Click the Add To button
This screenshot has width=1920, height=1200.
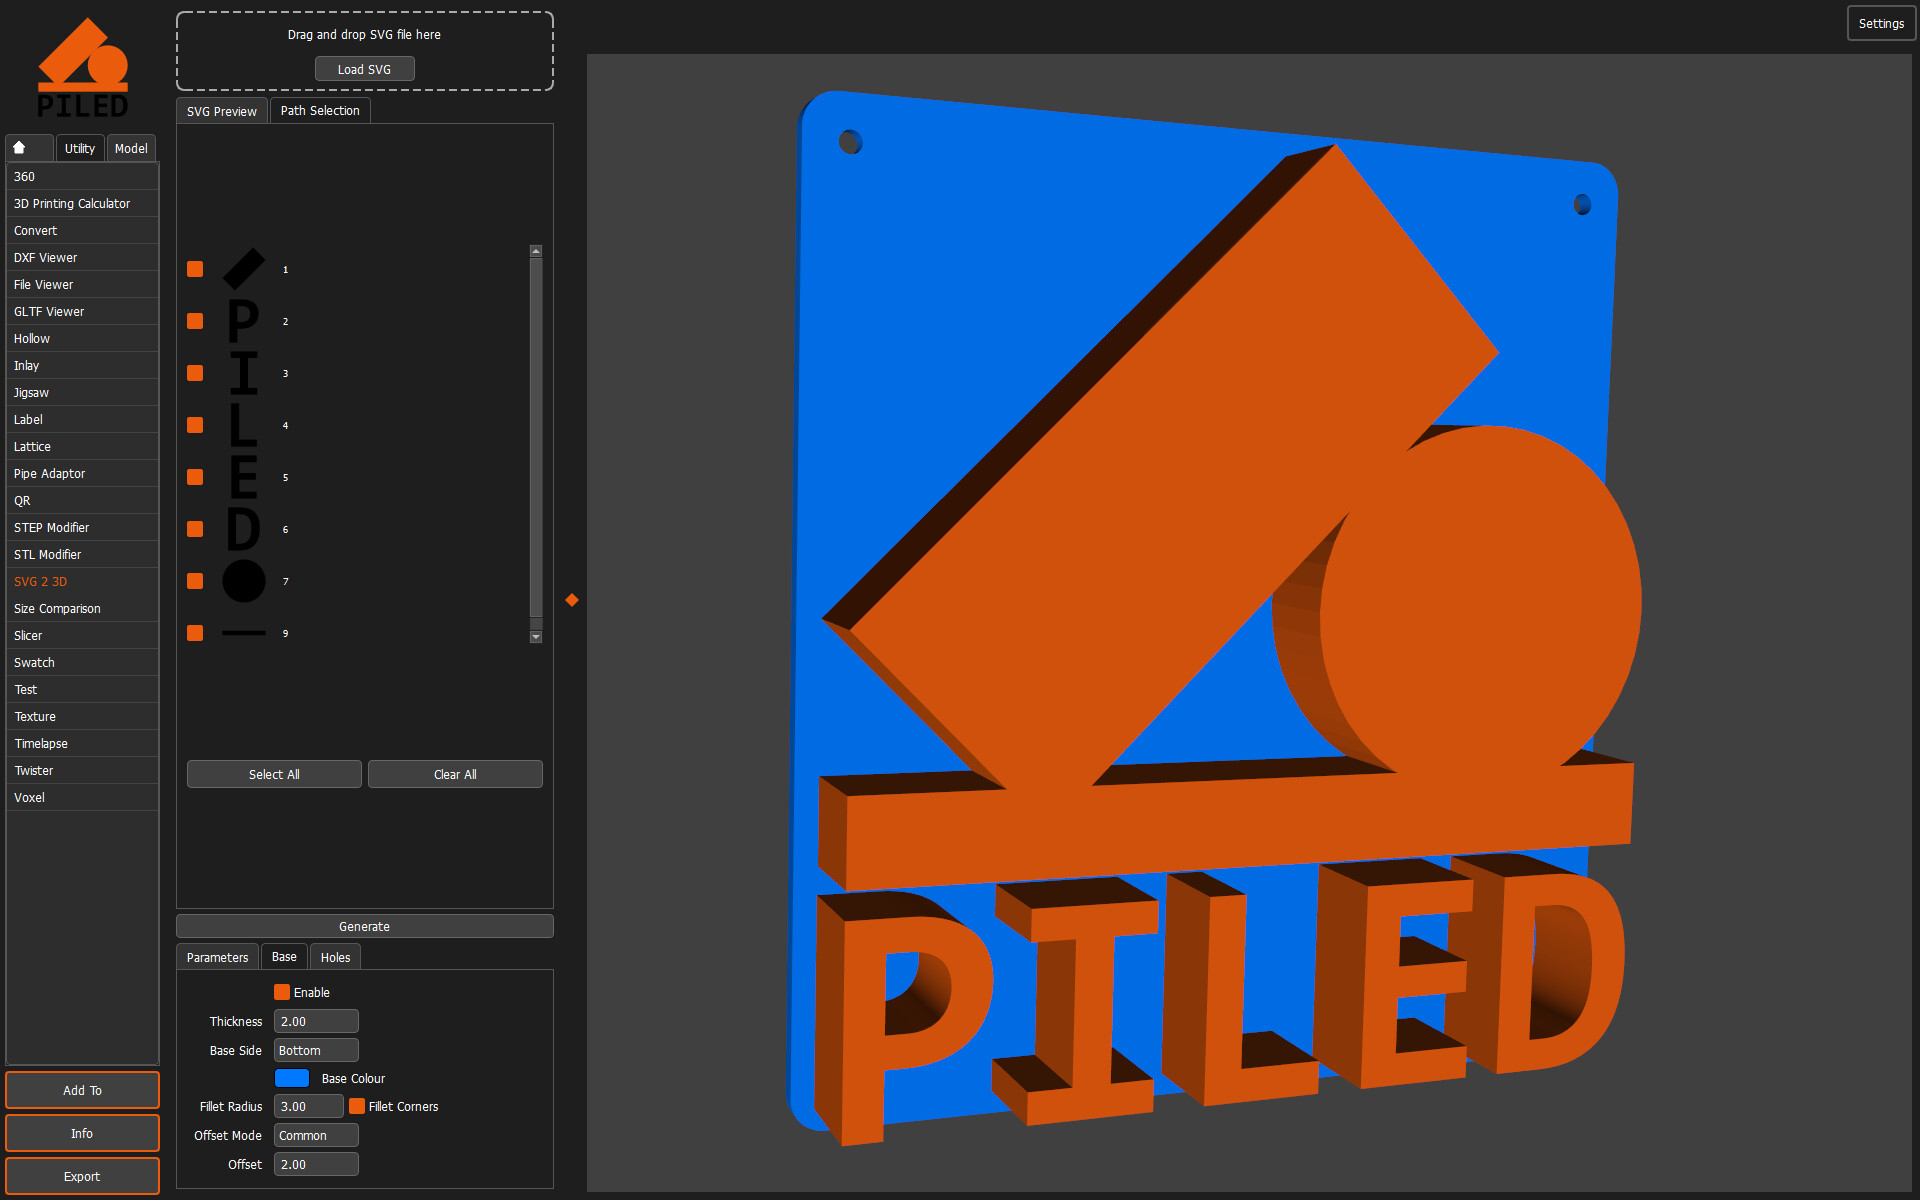[82, 1090]
